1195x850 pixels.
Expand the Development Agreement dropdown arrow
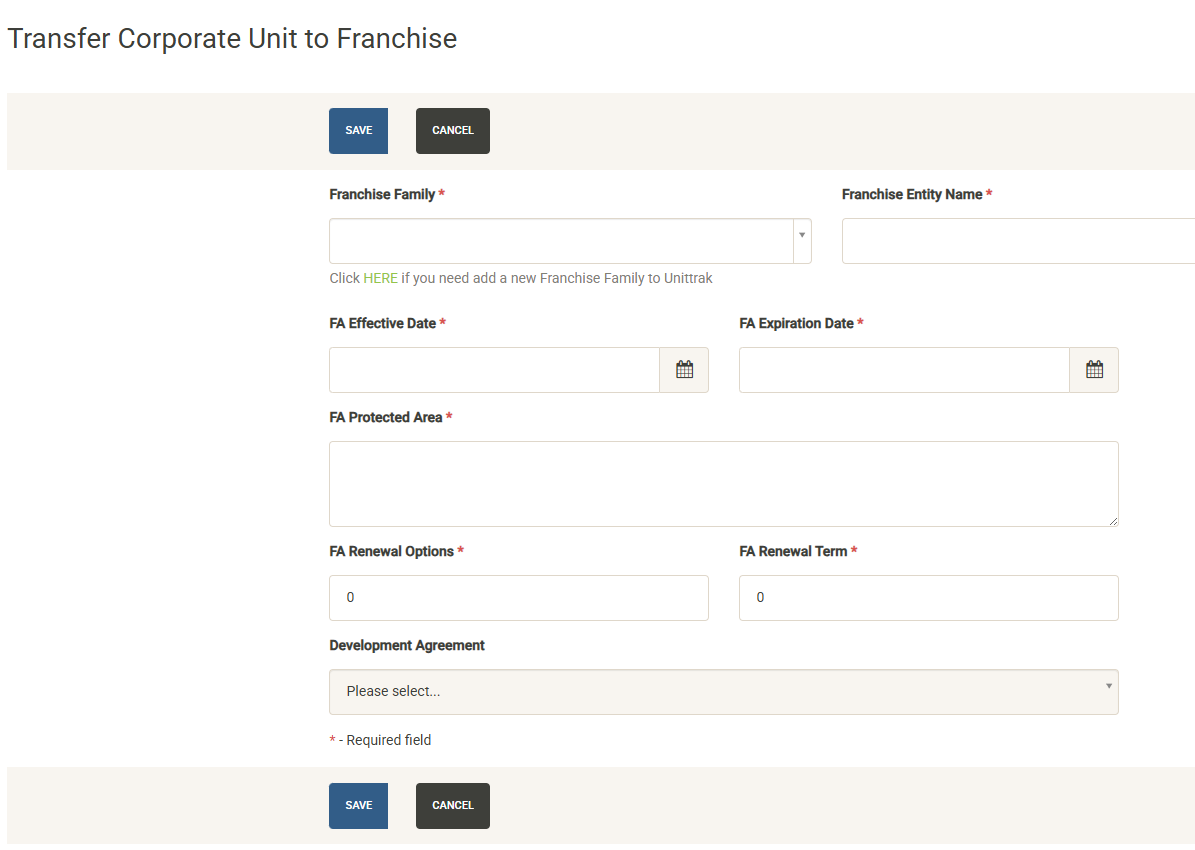pyautogui.click(x=1108, y=687)
